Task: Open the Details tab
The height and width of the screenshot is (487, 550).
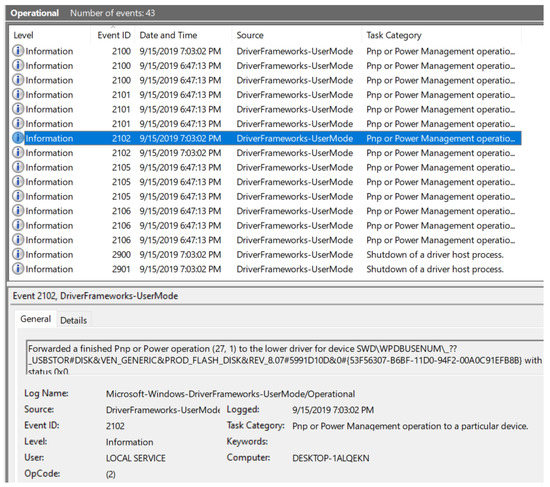Action: [x=74, y=320]
